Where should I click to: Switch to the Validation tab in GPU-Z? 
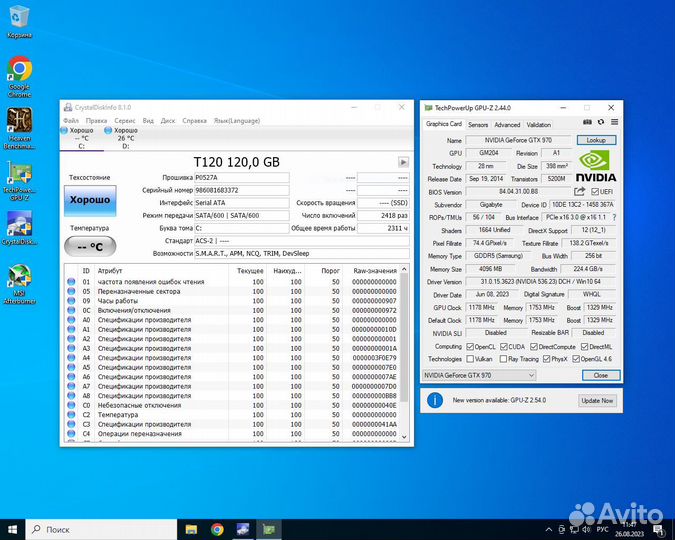pos(539,124)
